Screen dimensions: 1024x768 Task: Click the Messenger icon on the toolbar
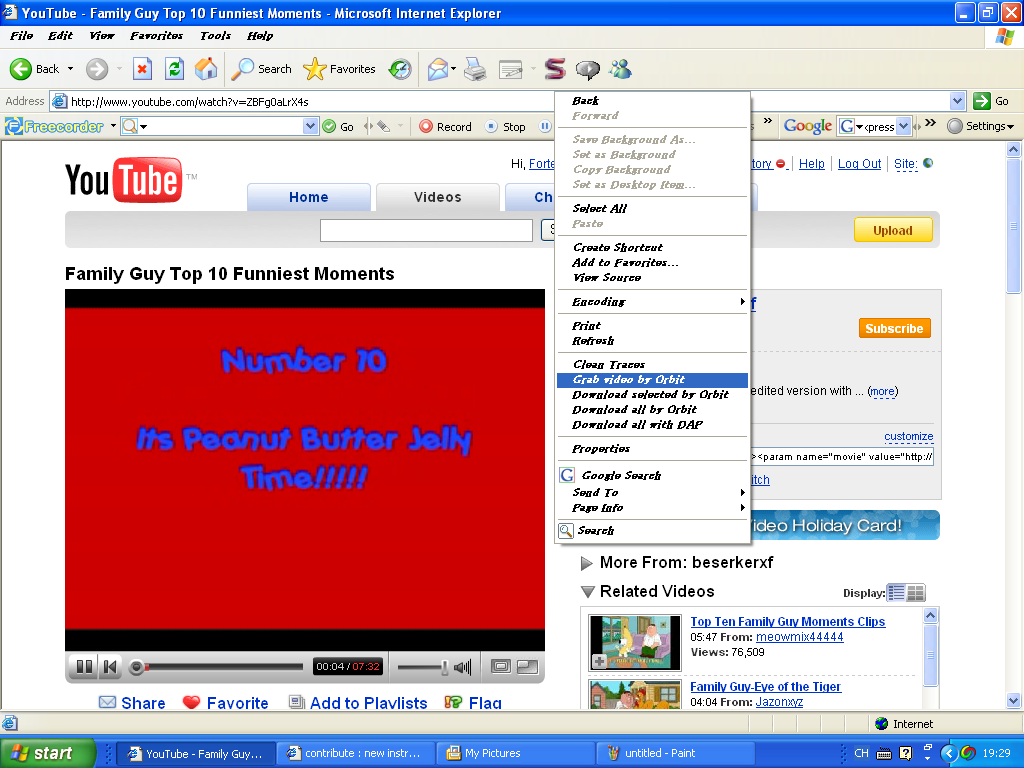588,69
